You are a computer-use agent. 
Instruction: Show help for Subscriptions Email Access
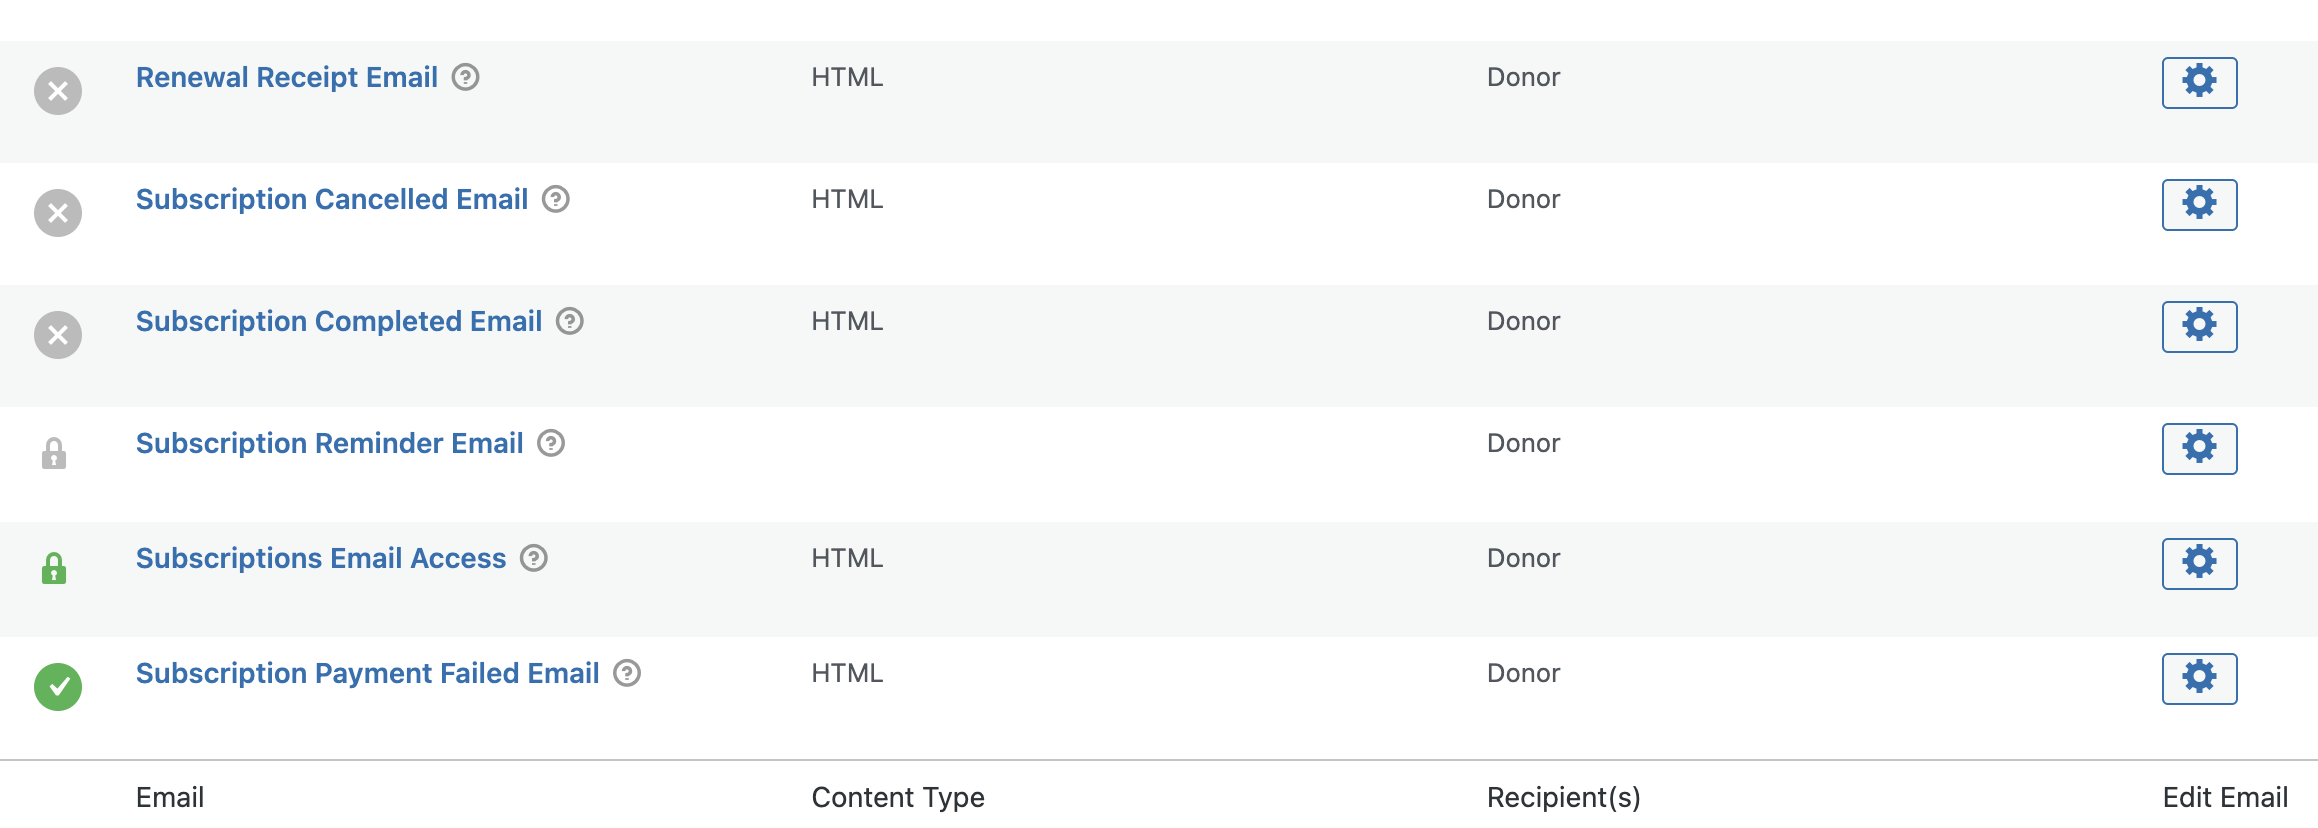(534, 558)
